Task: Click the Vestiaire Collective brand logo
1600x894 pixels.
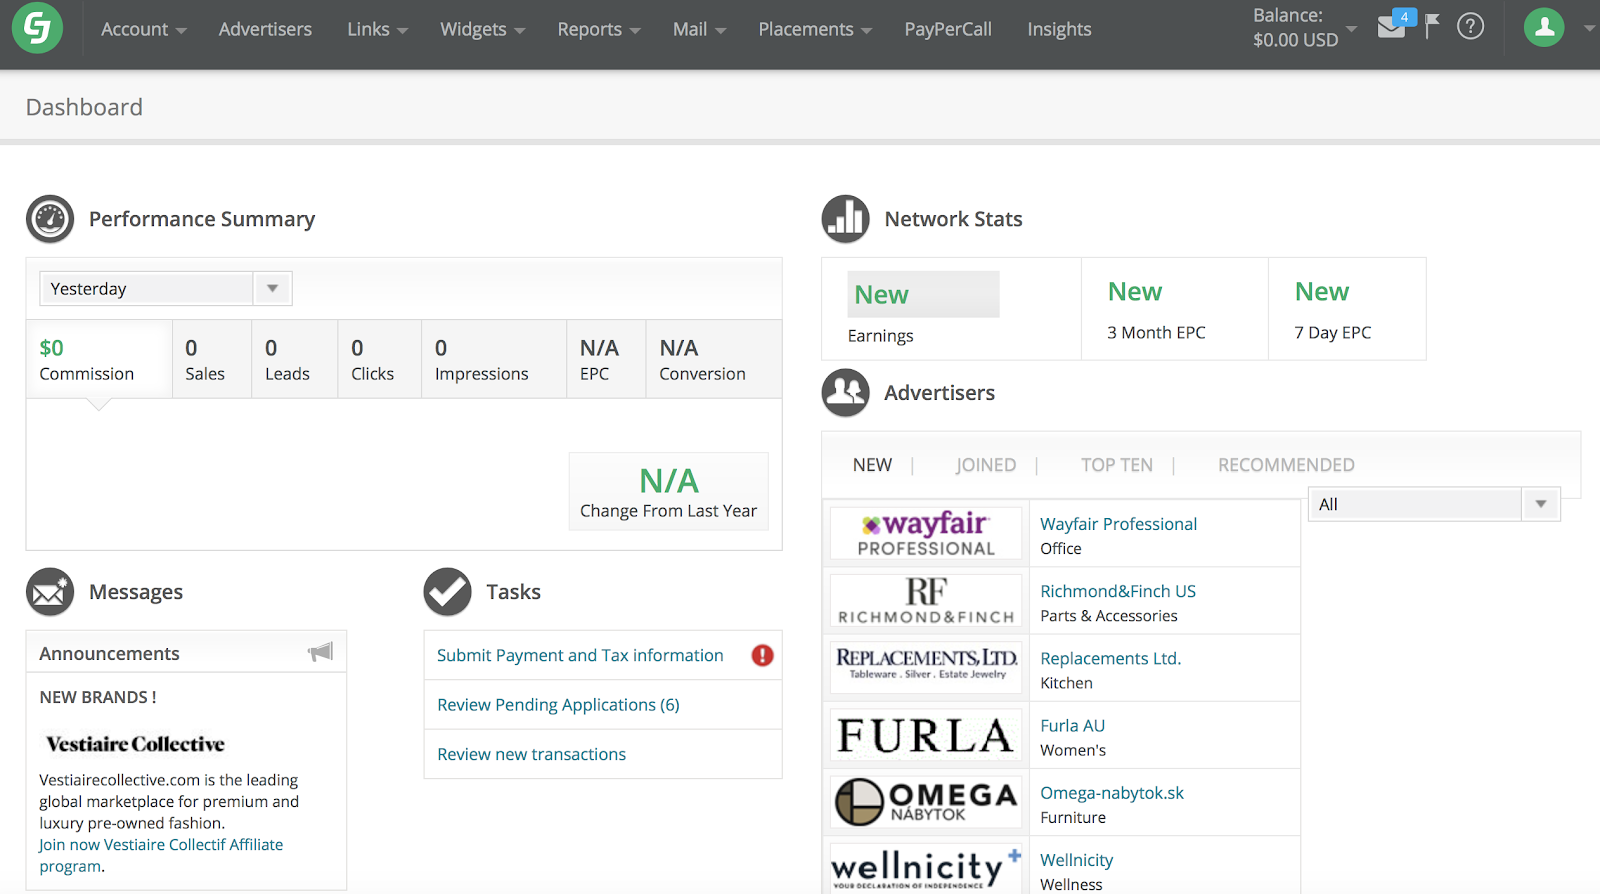Action: click(x=136, y=744)
